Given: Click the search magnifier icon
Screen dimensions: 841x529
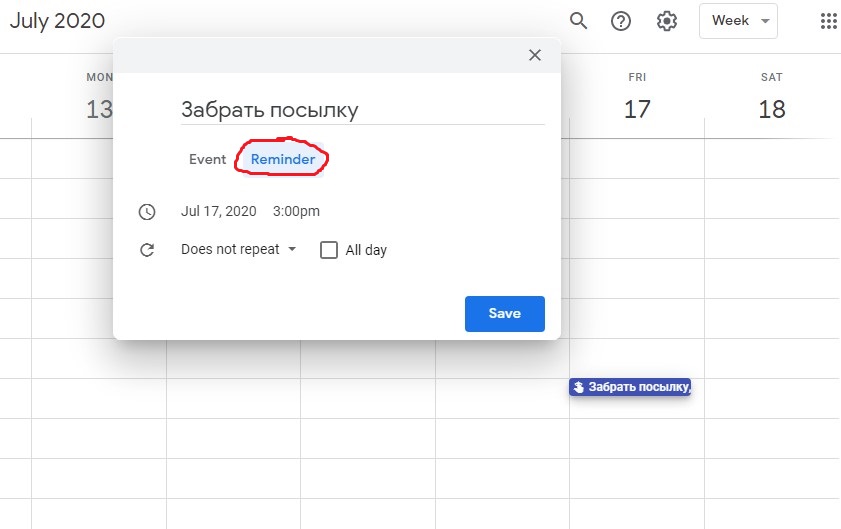Looking at the screenshot, I should coord(578,21).
